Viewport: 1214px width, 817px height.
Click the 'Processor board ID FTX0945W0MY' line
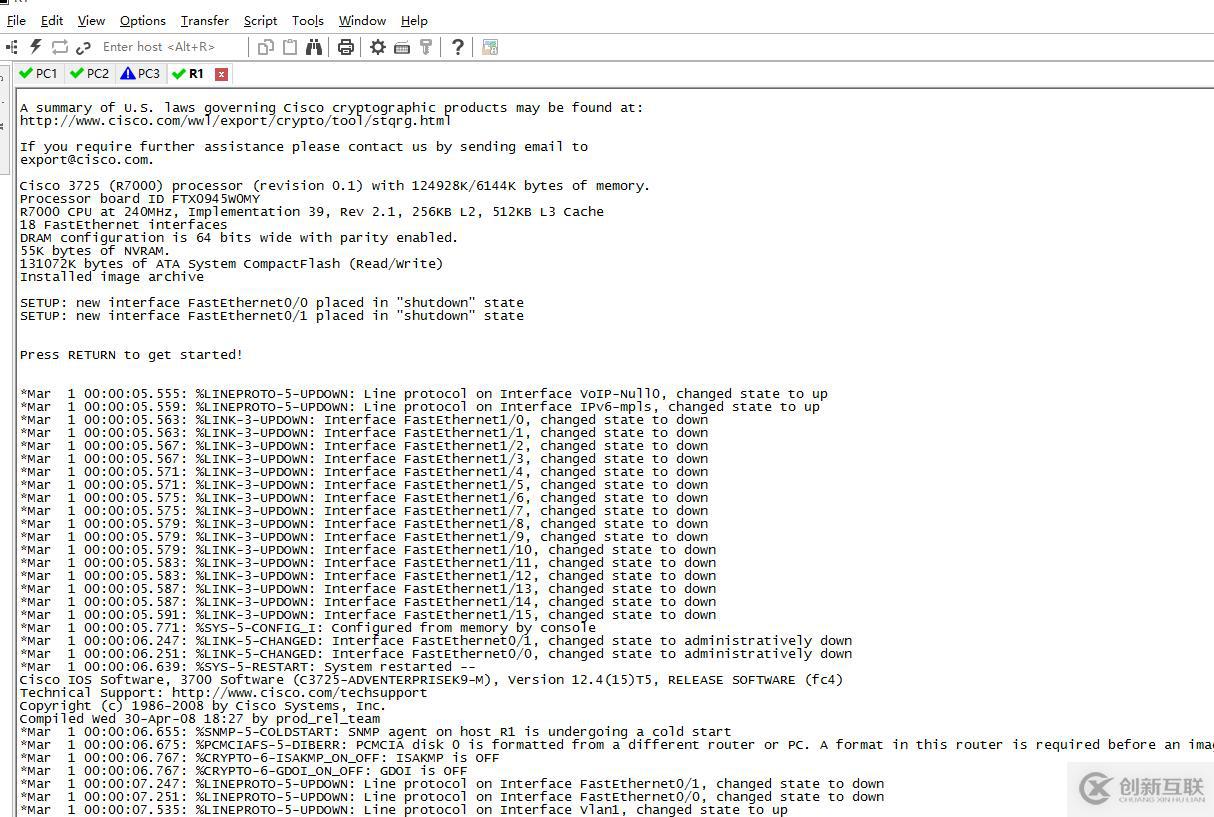click(x=140, y=199)
